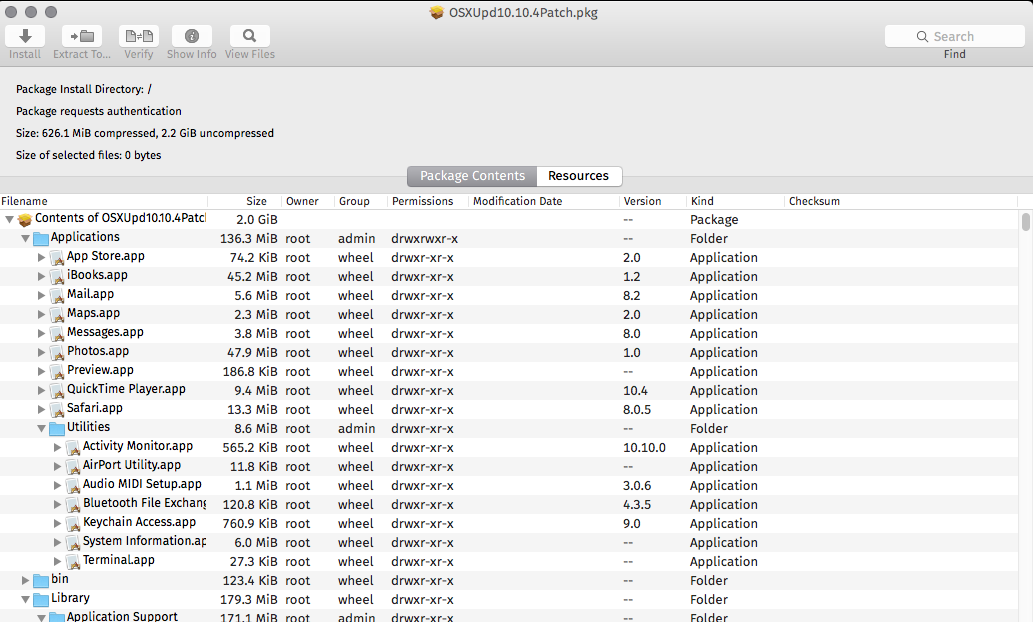The height and width of the screenshot is (622, 1033).
Task: Expand the App Store.app row
Action: 42,258
